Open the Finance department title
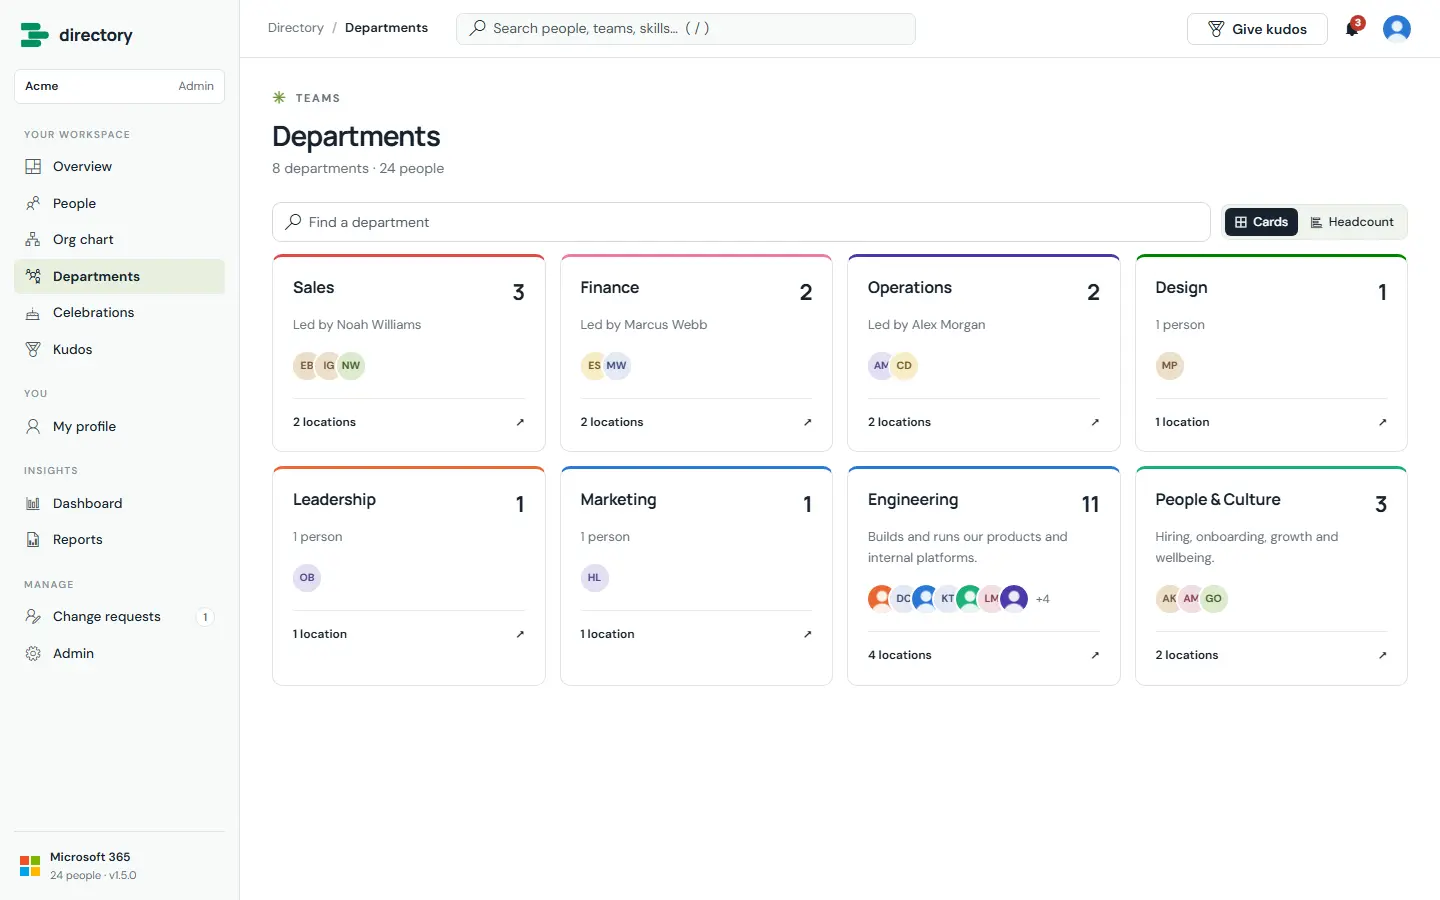The width and height of the screenshot is (1440, 900). click(x=610, y=288)
